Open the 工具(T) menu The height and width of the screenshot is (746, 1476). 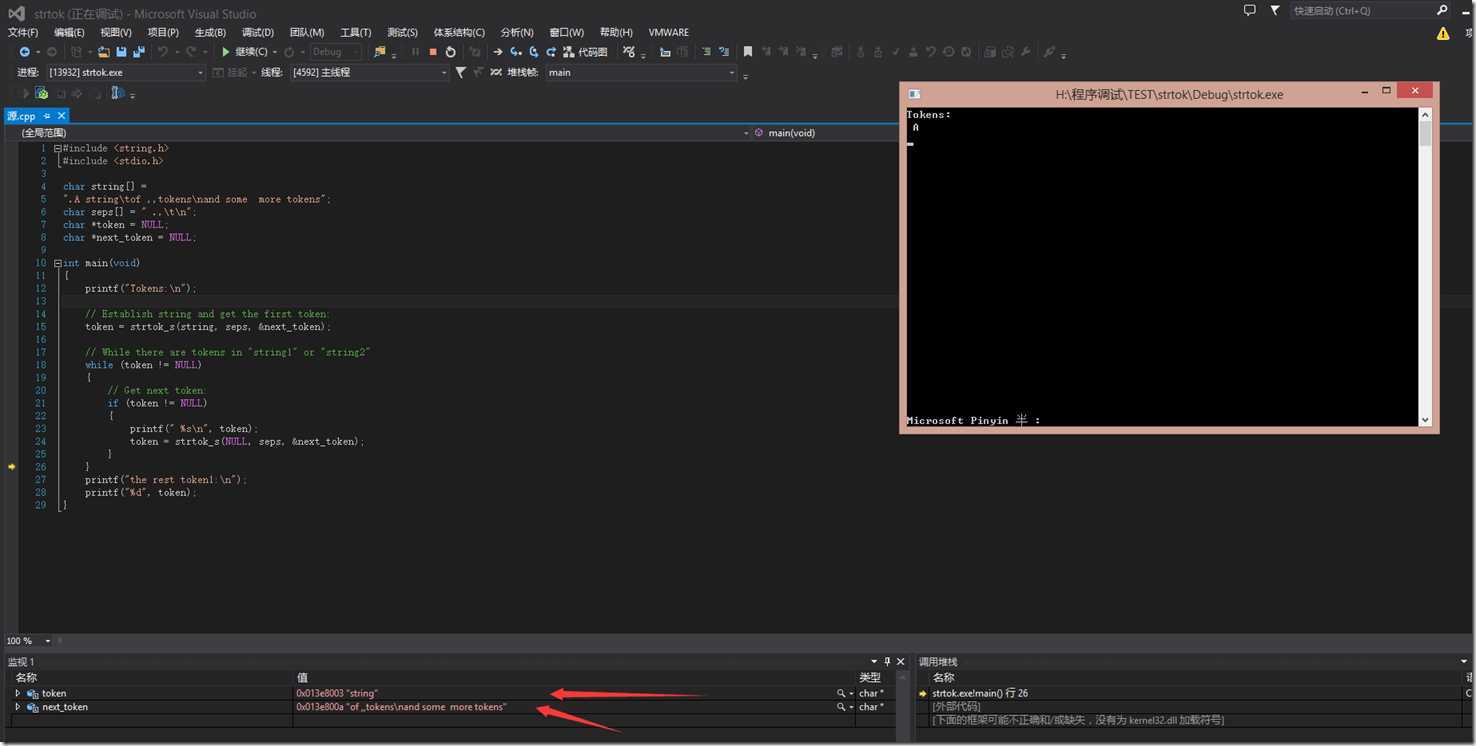tap(355, 33)
